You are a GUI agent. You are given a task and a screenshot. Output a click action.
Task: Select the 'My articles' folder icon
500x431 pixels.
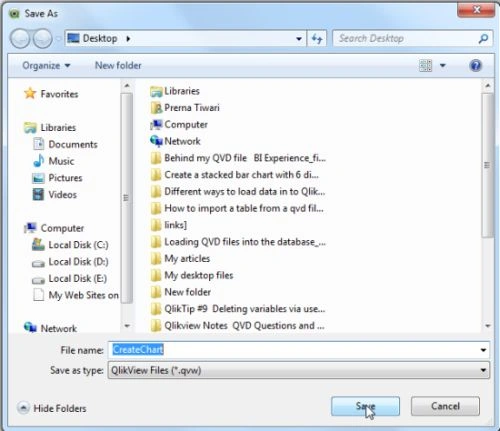click(156, 258)
